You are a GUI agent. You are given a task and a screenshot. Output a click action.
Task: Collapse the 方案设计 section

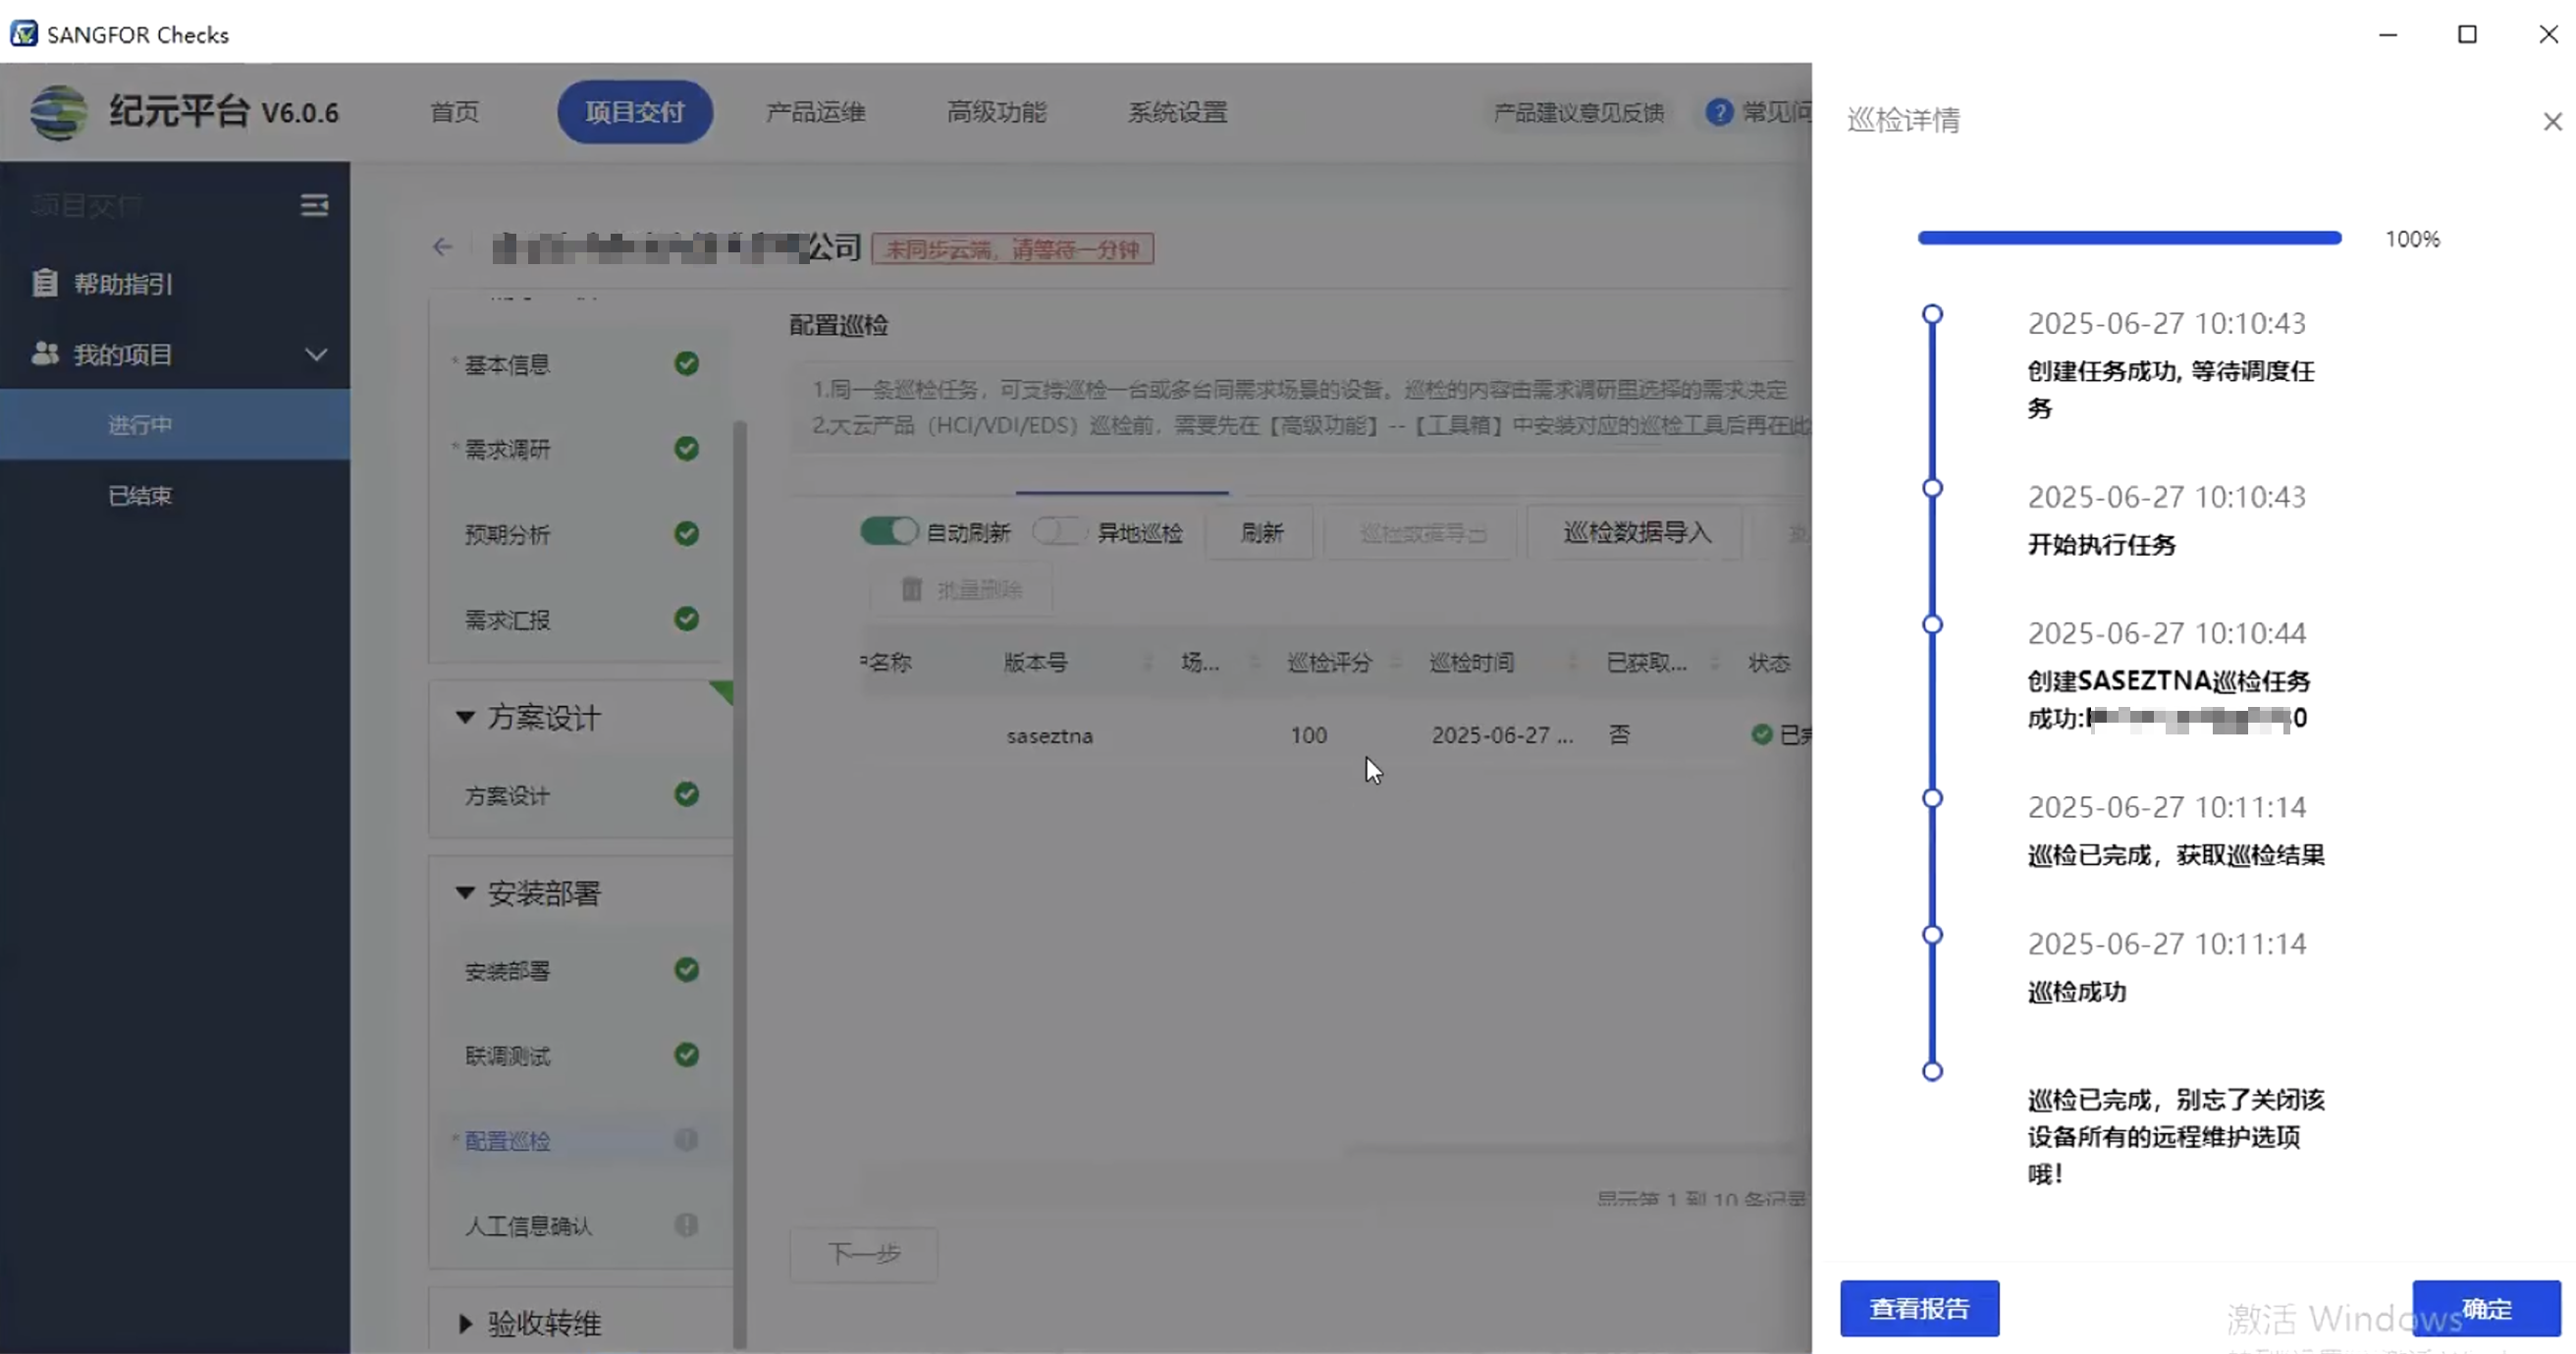coord(465,717)
